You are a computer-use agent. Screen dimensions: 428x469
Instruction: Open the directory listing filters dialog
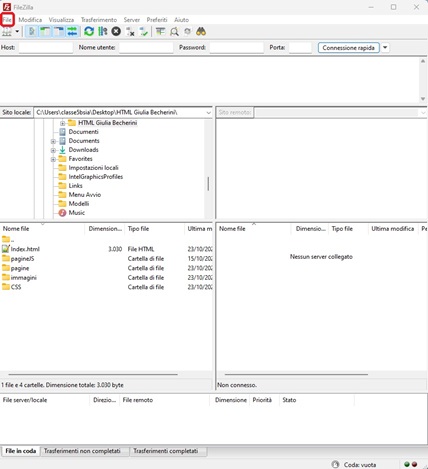pos(160,32)
